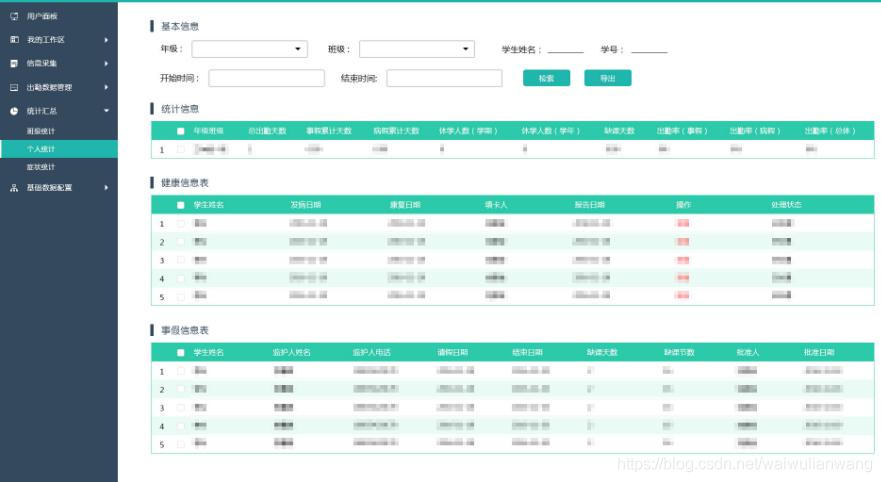
Task: Click 病假累计天数 column header
Action: tap(397, 131)
